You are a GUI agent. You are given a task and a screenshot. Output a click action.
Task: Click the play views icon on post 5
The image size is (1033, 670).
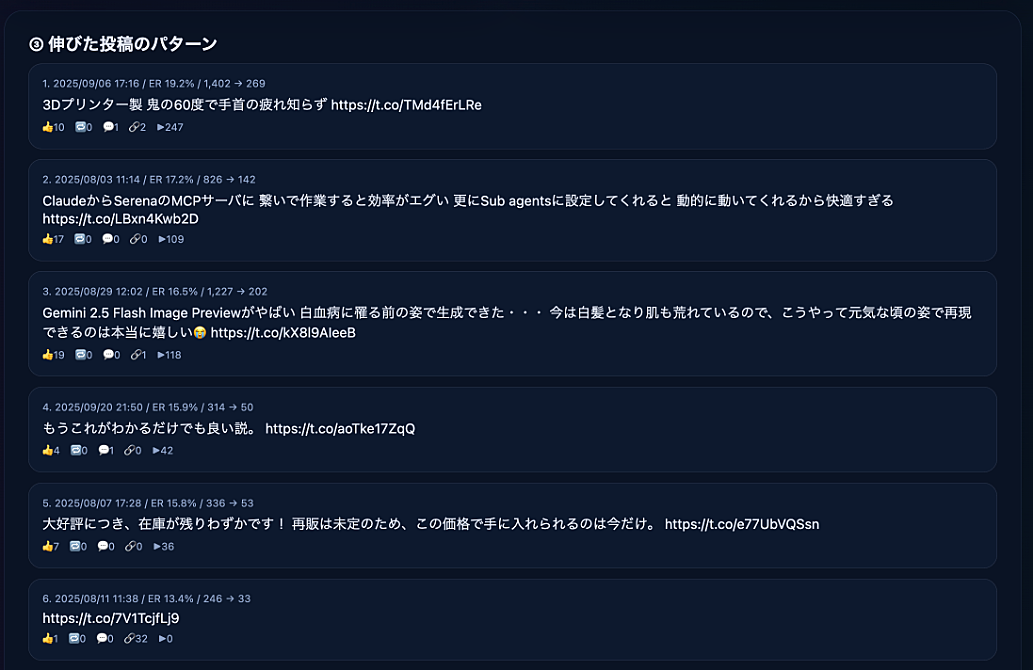(156, 547)
